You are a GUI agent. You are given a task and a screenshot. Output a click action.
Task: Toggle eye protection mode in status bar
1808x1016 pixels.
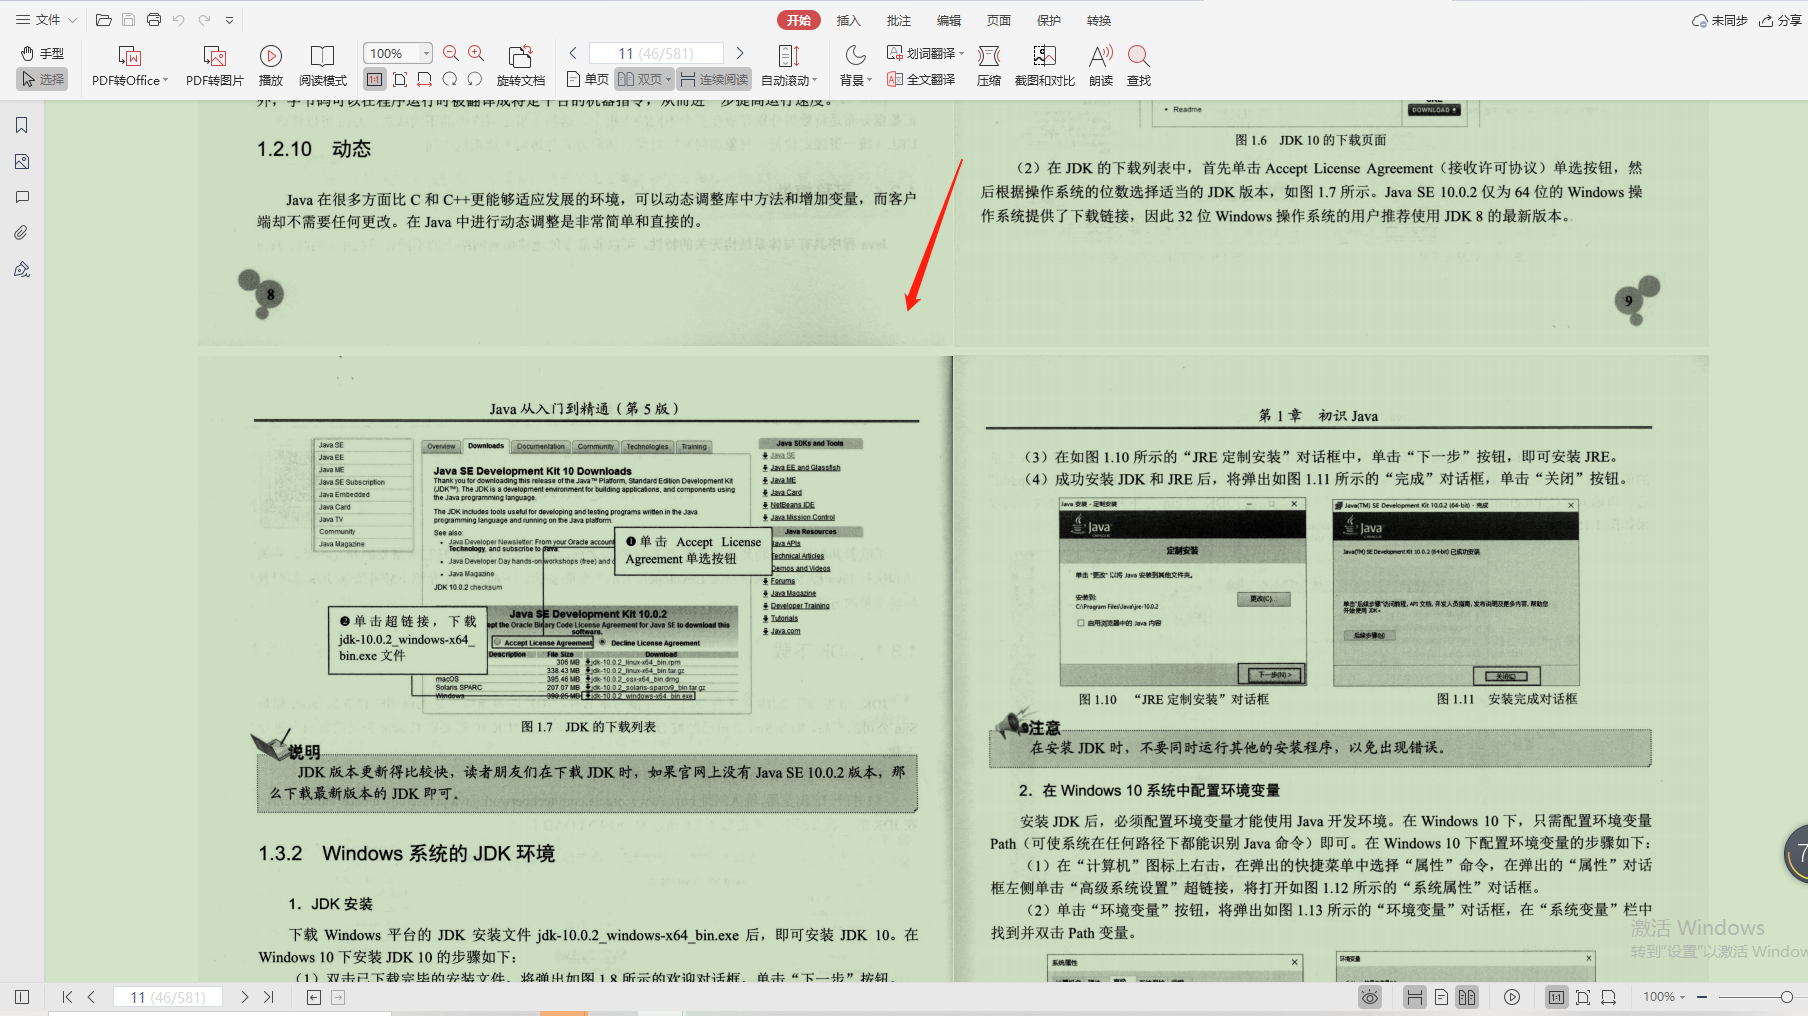(1370, 997)
